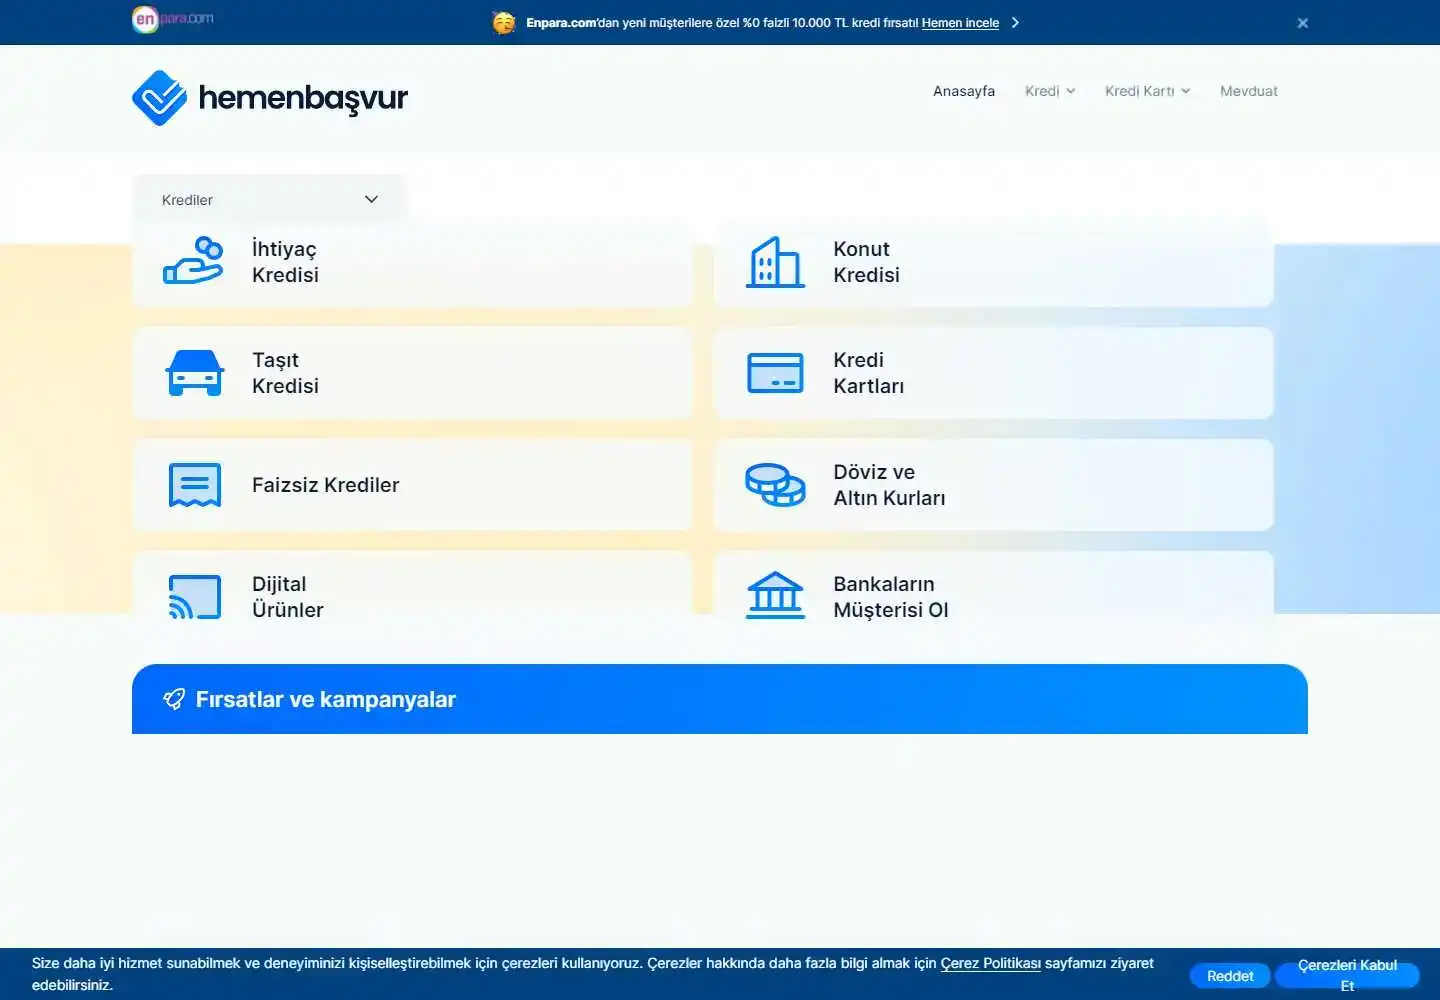
Task: Click the rocket icon beside Fırsatlar
Action: [174, 699]
